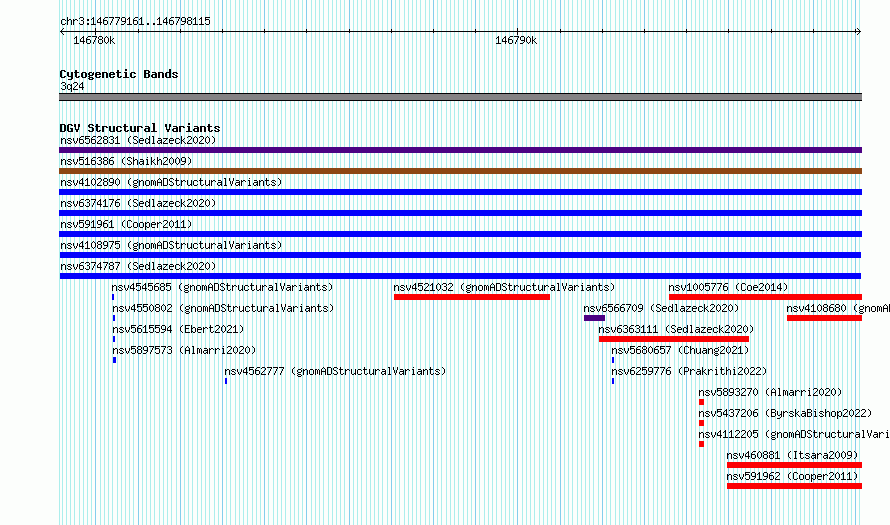Select the nsv4112205 gnomAD label
This screenshot has width=890, height=525.
tap(794, 434)
